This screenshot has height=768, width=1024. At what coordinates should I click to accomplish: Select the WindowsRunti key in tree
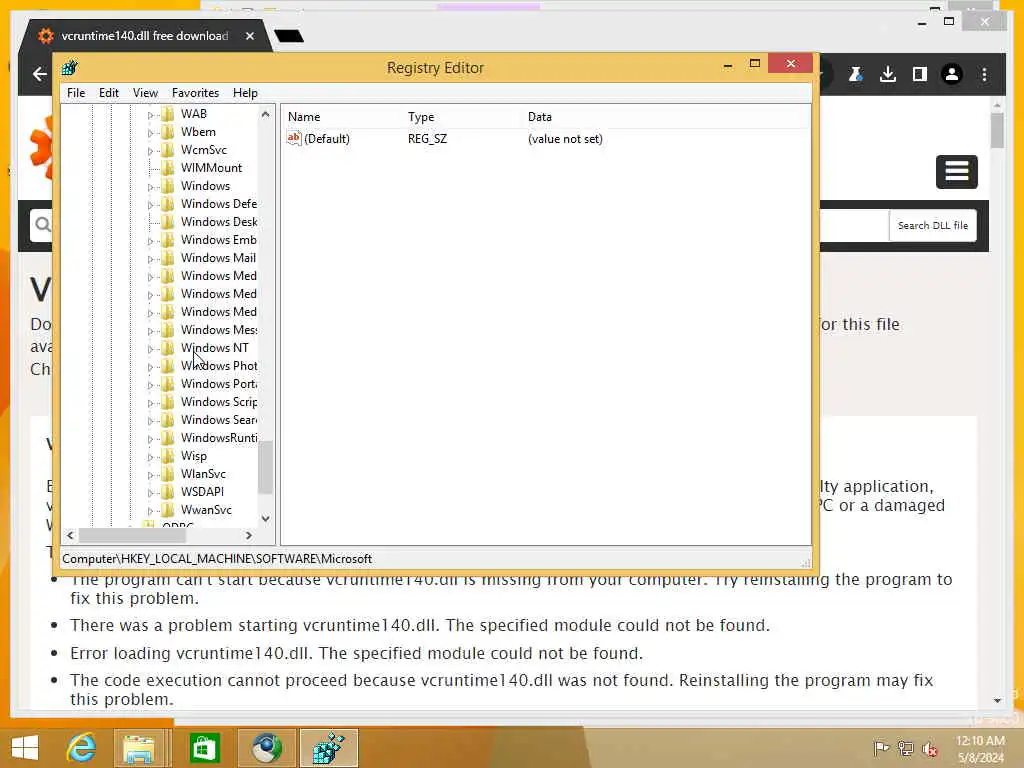tap(219, 438)
